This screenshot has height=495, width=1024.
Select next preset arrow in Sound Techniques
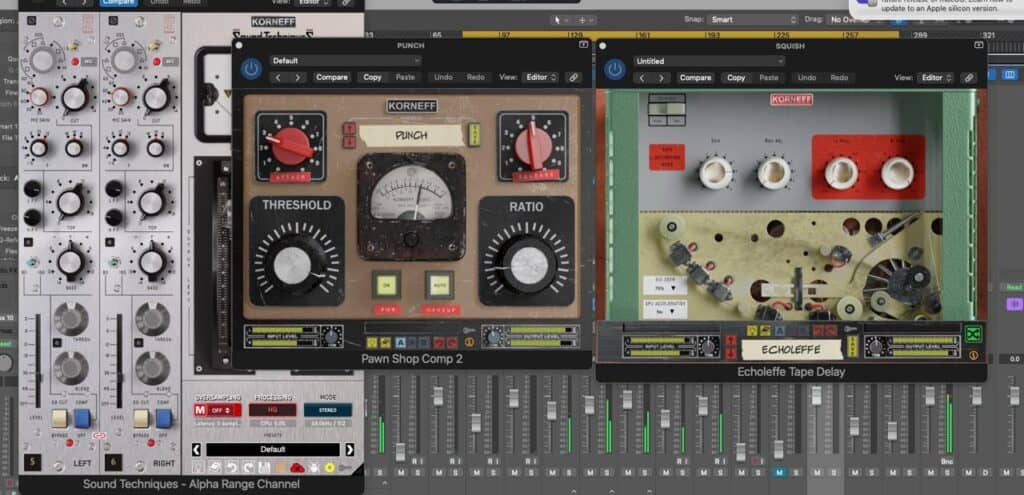coord(349,449)
